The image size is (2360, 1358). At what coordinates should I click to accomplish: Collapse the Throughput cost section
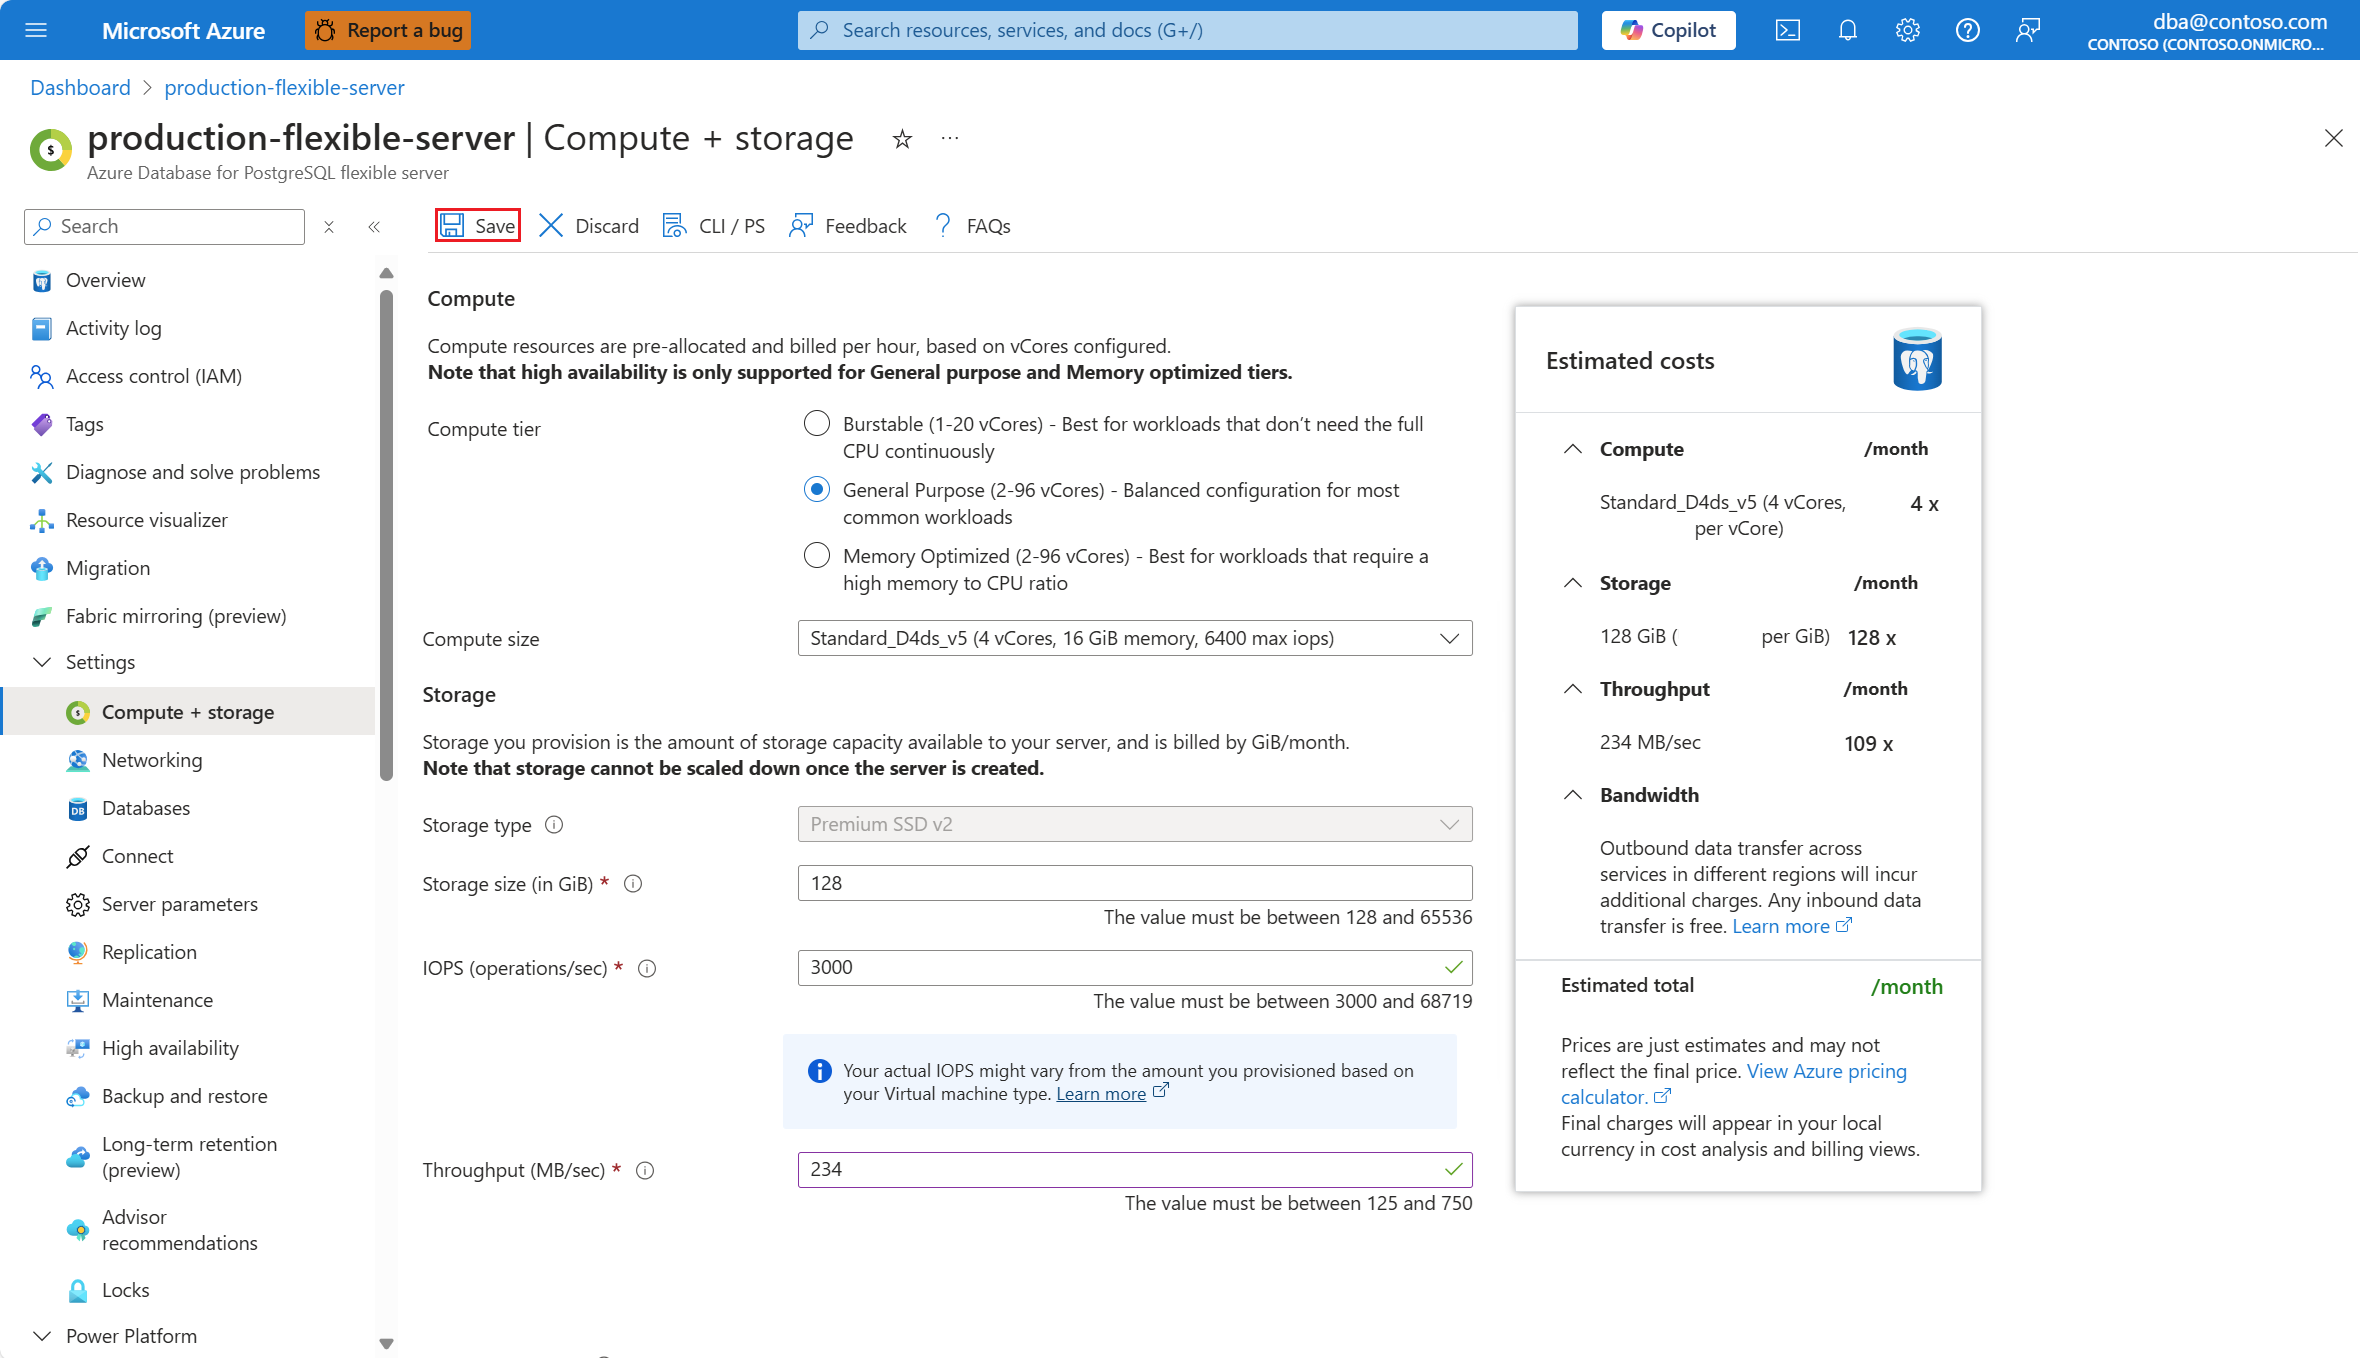1573,689
